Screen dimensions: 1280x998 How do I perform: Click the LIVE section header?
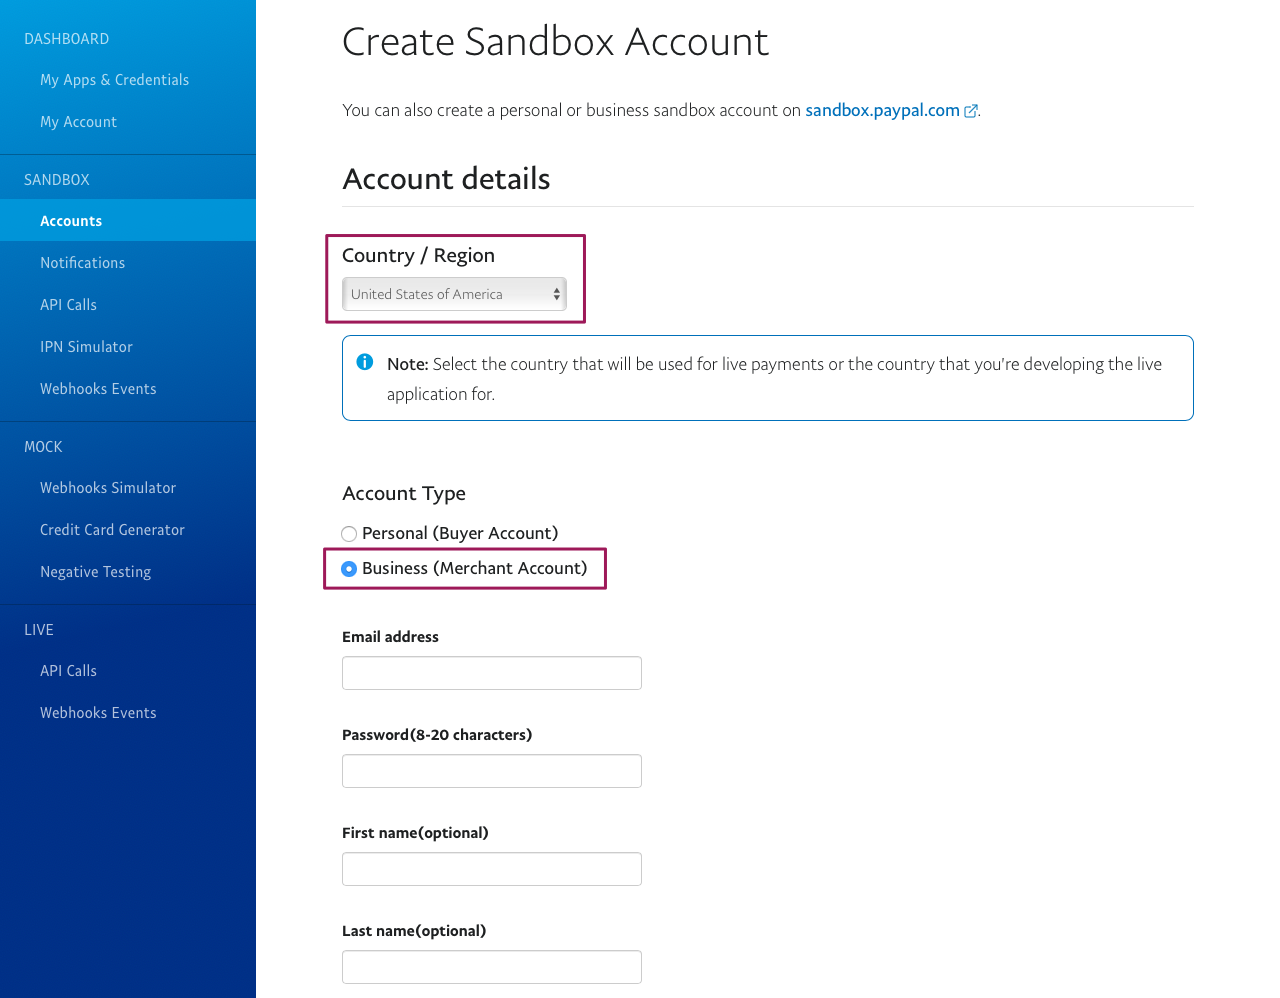(x=39, y=630)
